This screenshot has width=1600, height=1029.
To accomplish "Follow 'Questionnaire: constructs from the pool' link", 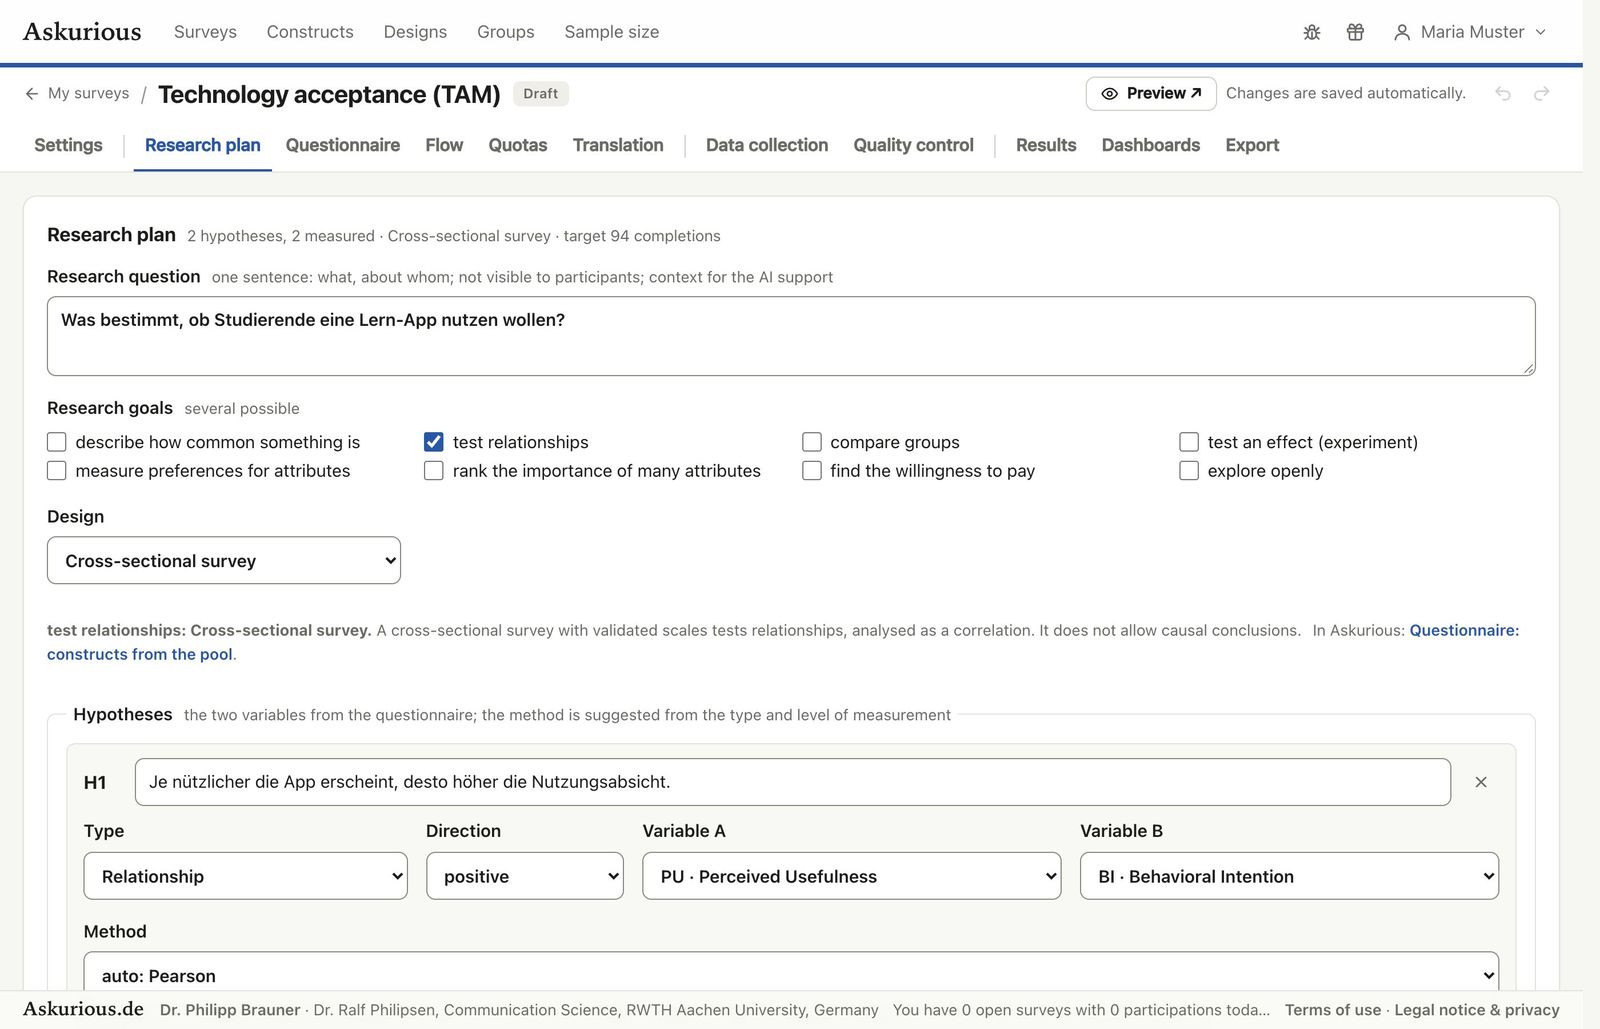I will pyautogui.click(x=1464, y=630).
